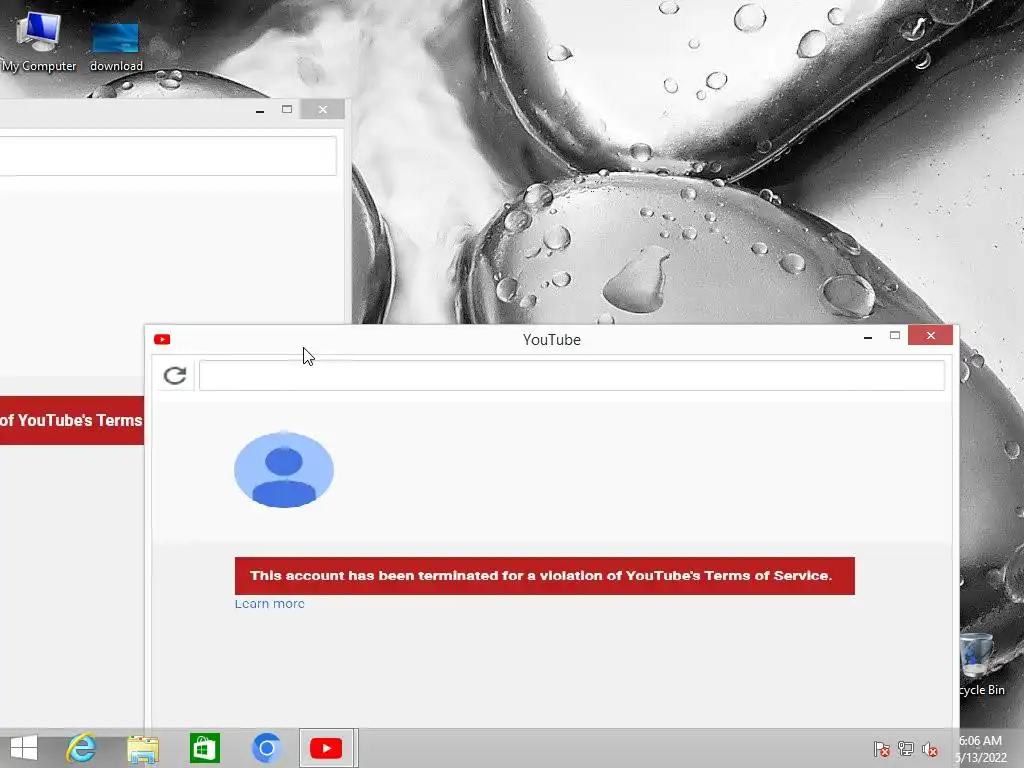Open the blue browser taskbar icon
The height and width of the screenshot is (768, 1024).
tap(266, 748)
